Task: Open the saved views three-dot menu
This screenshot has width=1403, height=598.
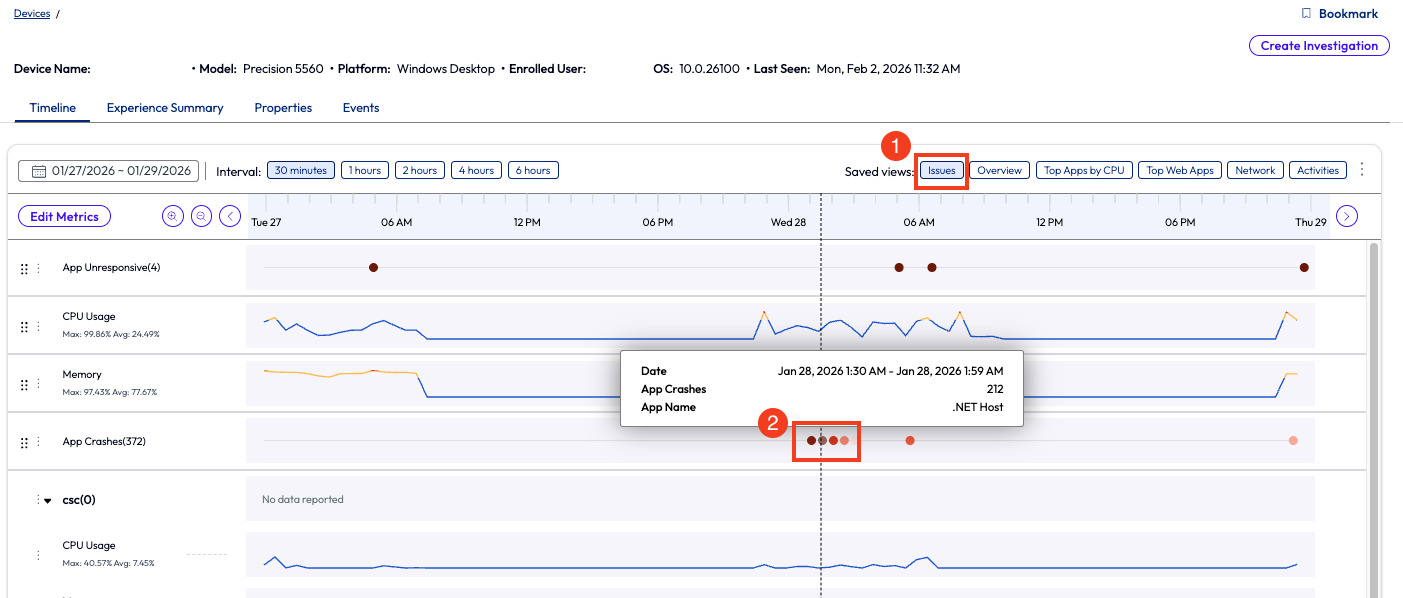Action: tap(1361, 170)
